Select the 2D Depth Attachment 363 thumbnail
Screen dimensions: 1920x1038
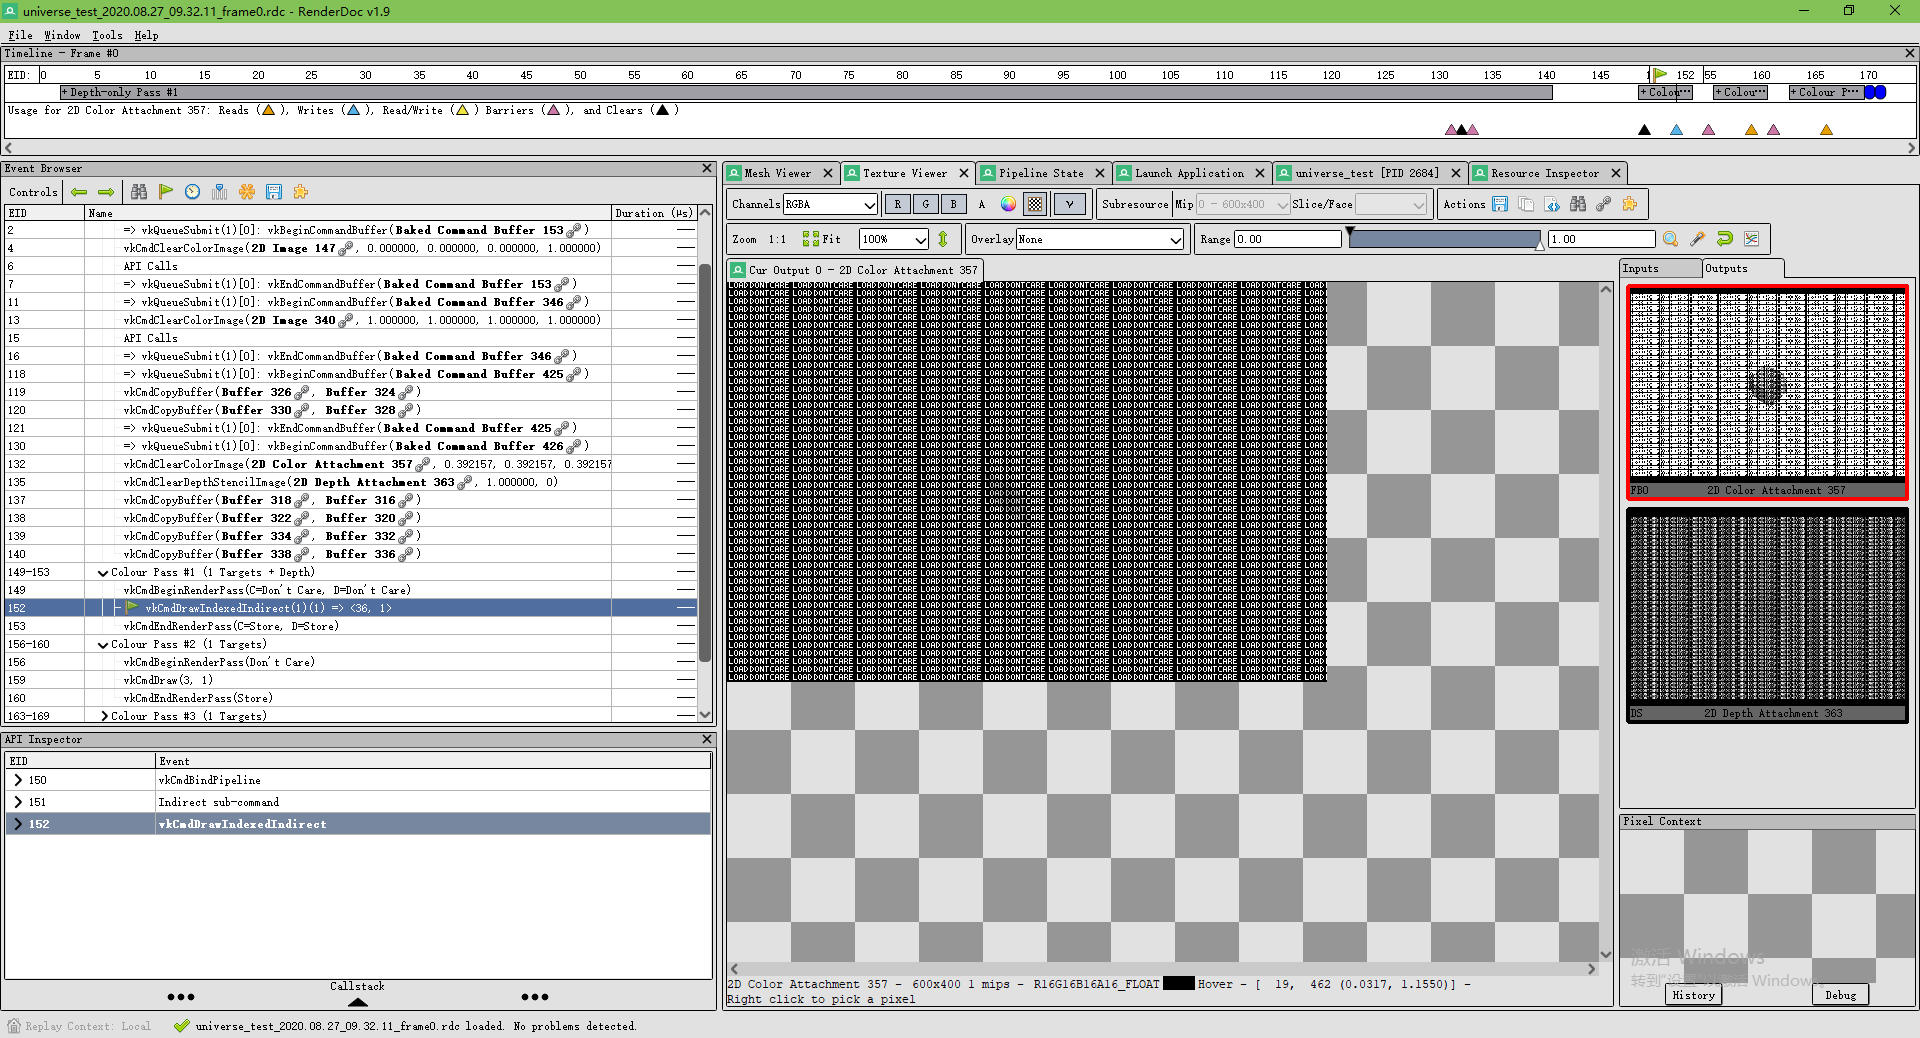[x=1766, y=612]
